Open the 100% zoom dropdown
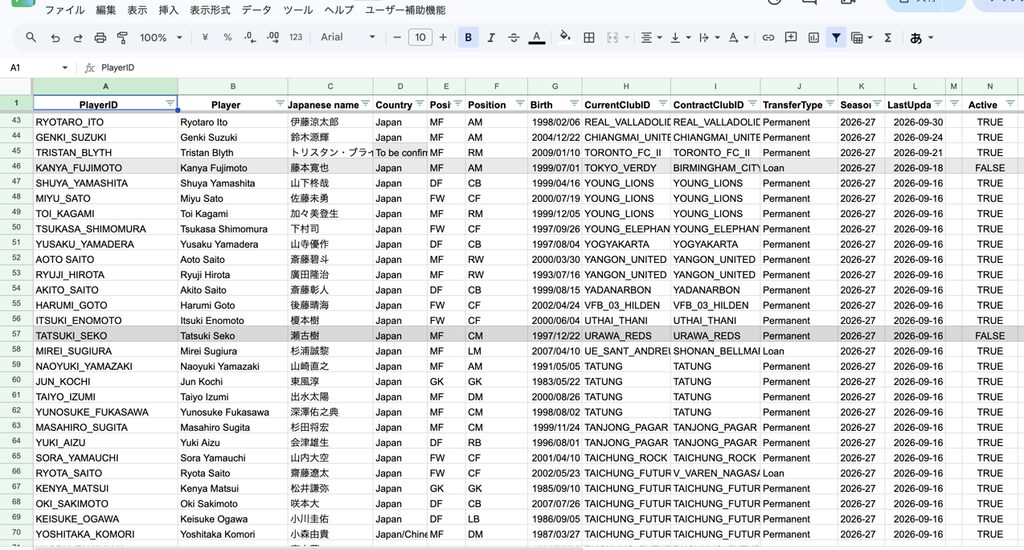 click(x=161, y=38)
